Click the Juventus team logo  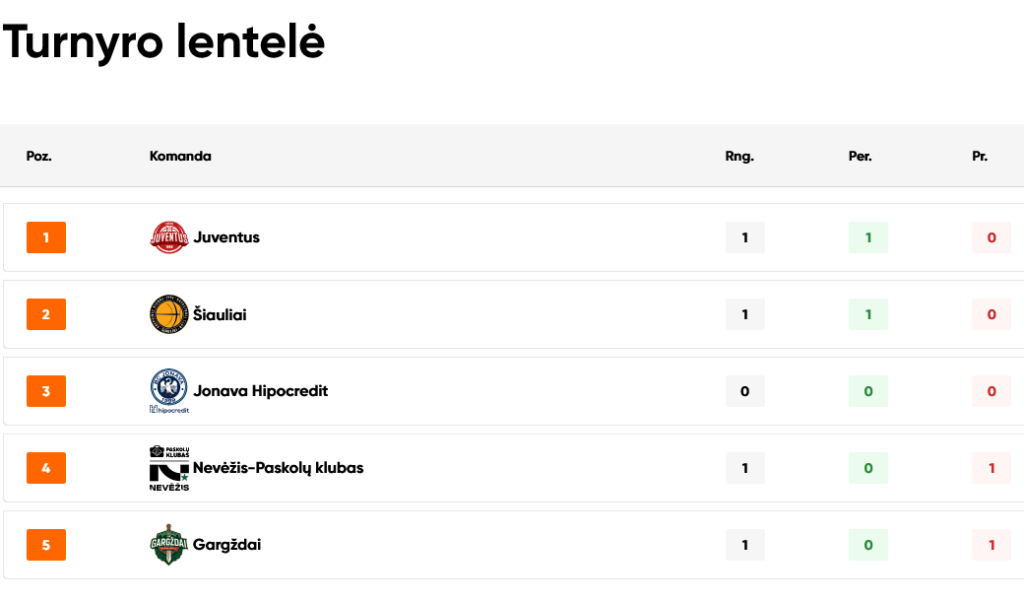169,238
